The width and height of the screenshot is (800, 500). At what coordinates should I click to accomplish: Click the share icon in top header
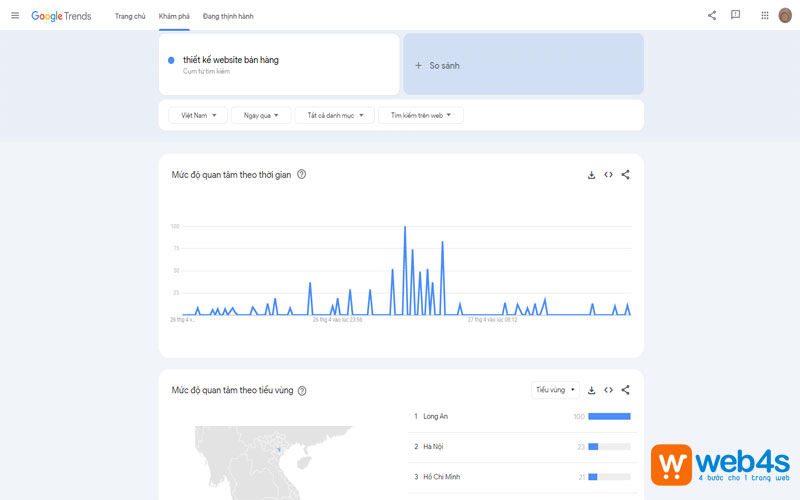tap(712, 16)
